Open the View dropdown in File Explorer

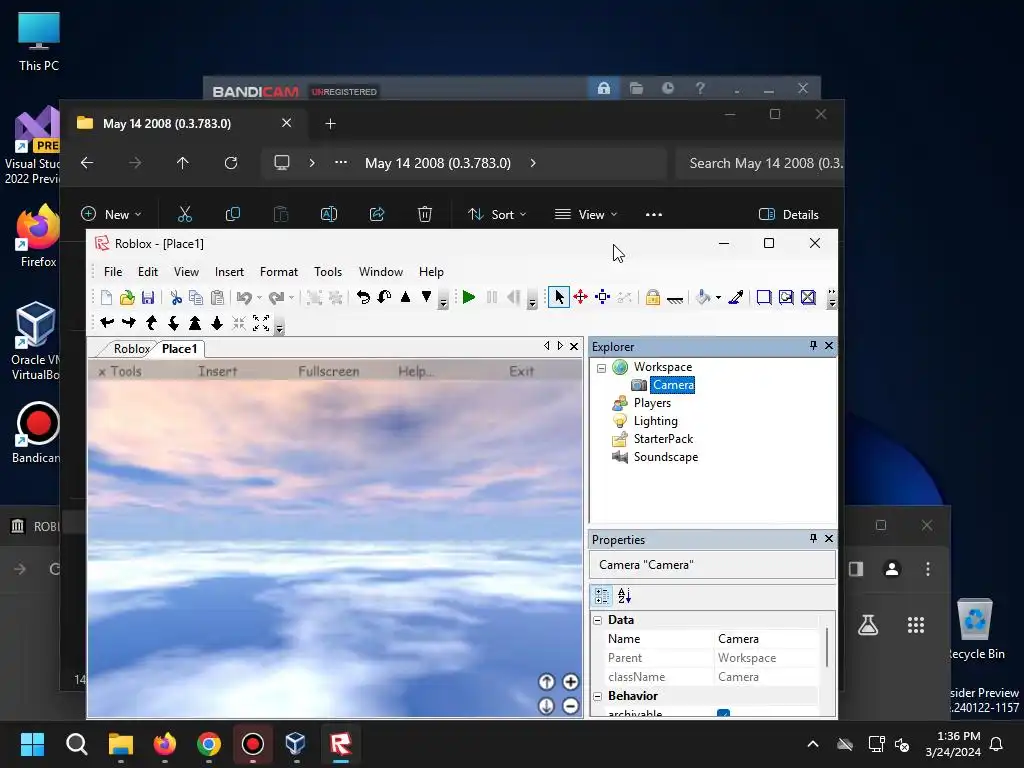pyautogui.click(x=586, y=214)
